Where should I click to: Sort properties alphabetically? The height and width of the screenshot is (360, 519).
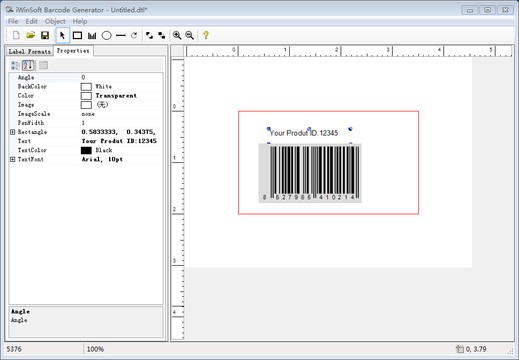[x=28, y=65]
